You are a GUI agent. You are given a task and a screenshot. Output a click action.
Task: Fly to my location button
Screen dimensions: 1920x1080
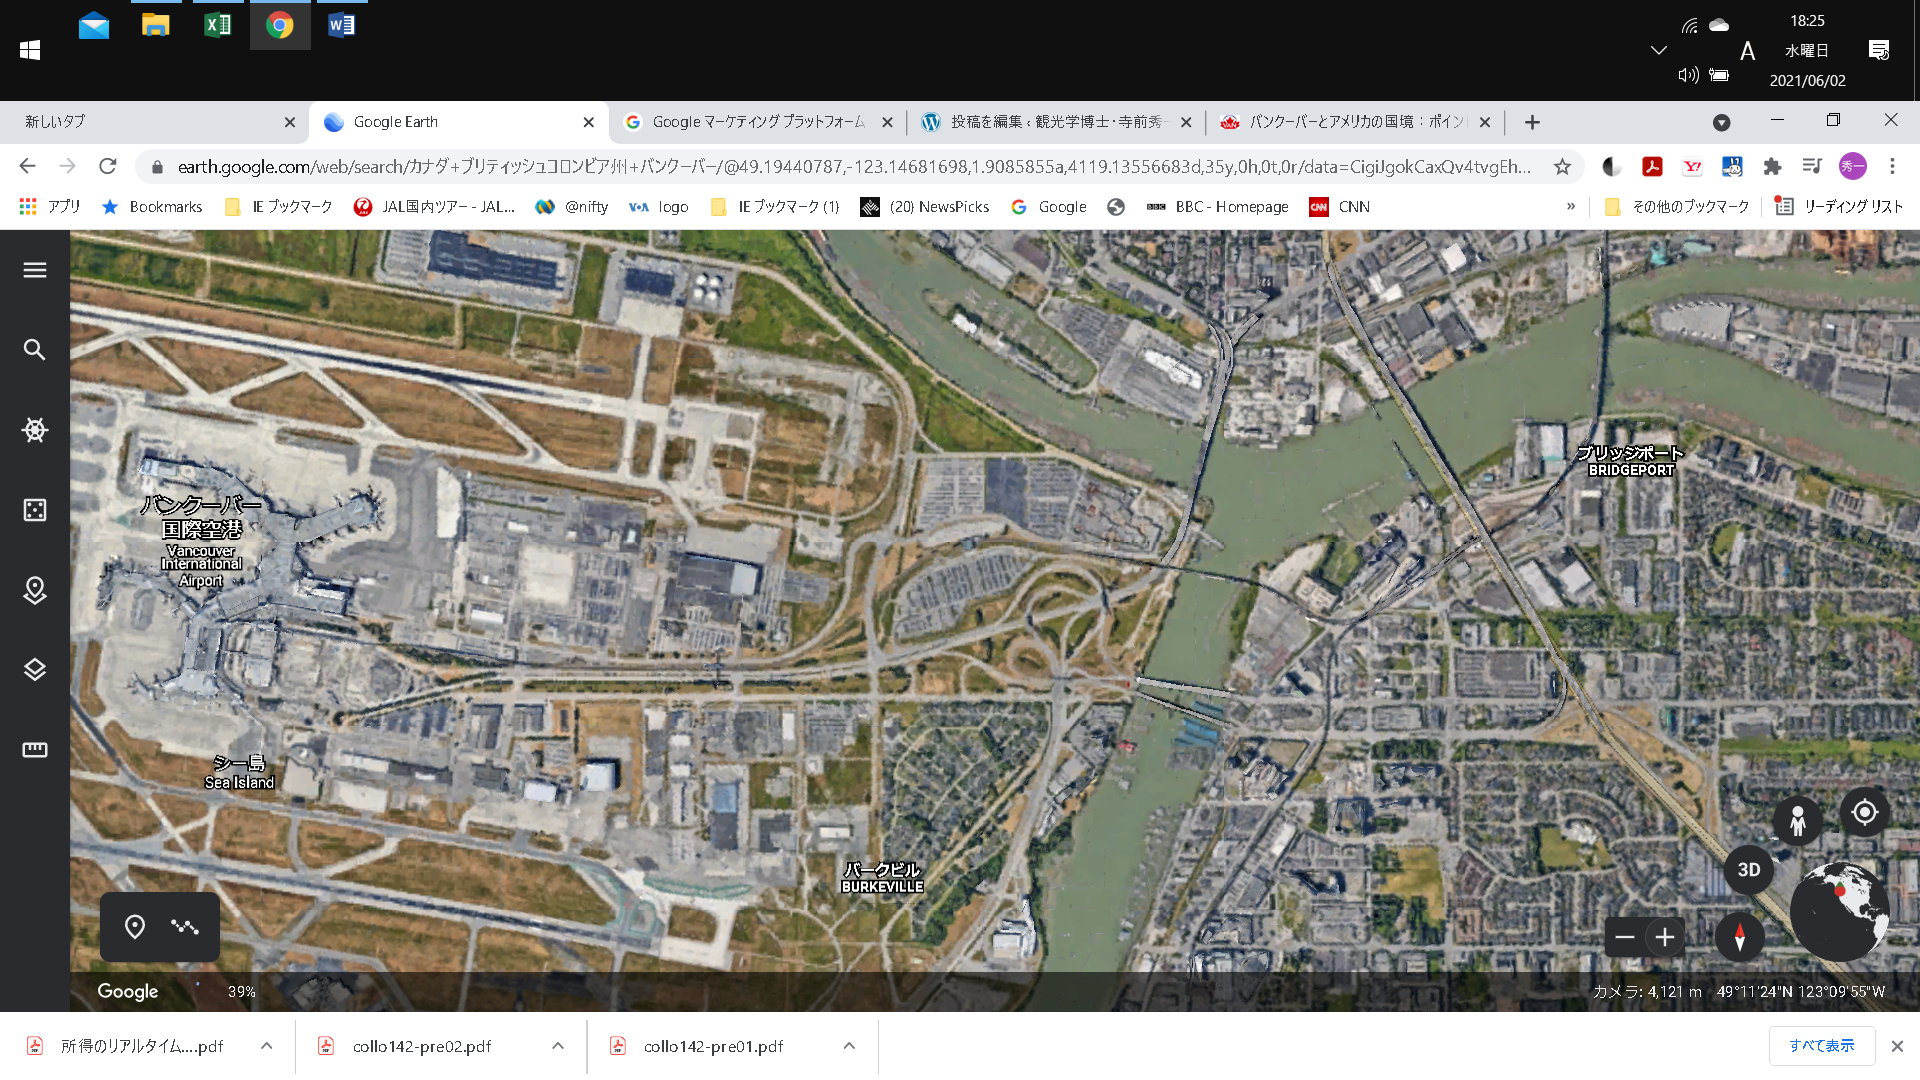tap(1864, 812)
